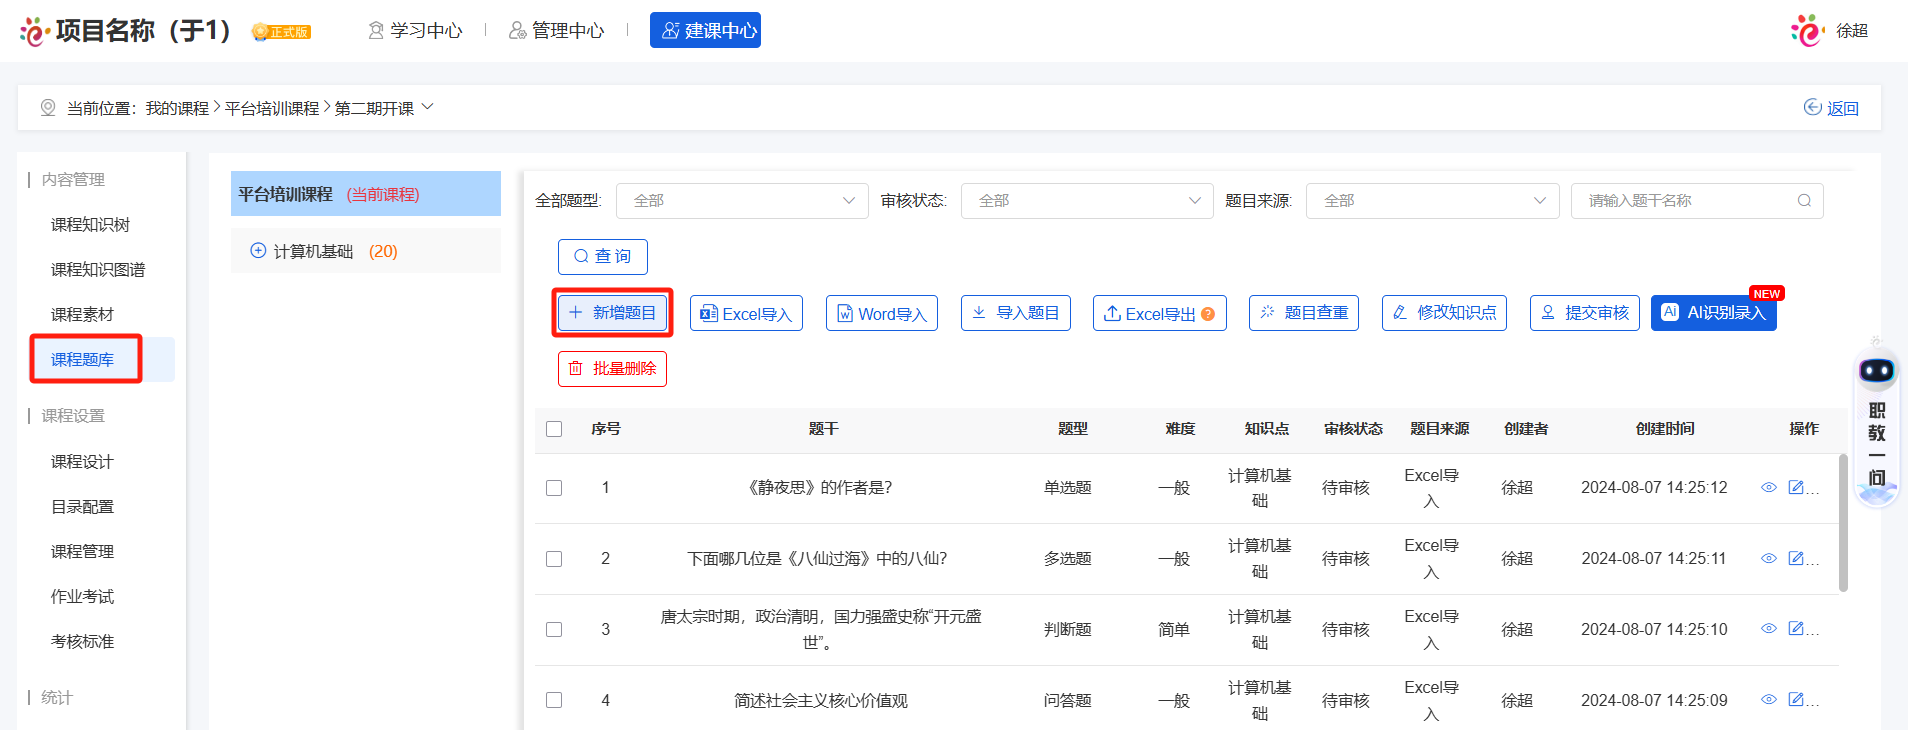Viewport: 1908px width, 730px height.
Task: Click the 返回 link
Action: click(1831, 108)
